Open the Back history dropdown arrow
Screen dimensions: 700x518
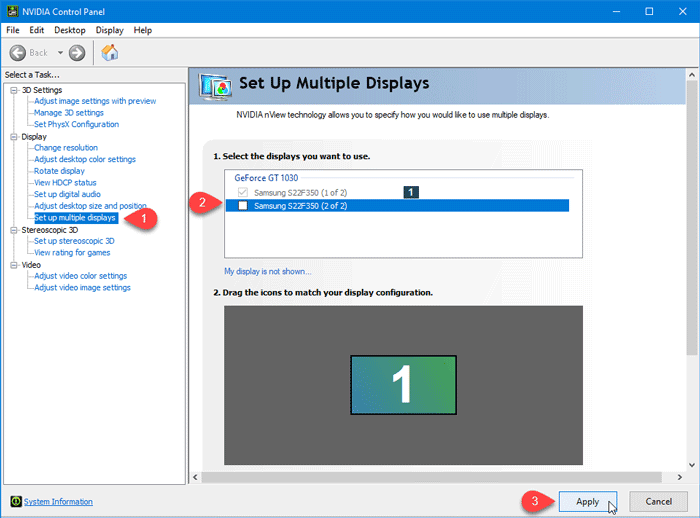coord(60,53)
